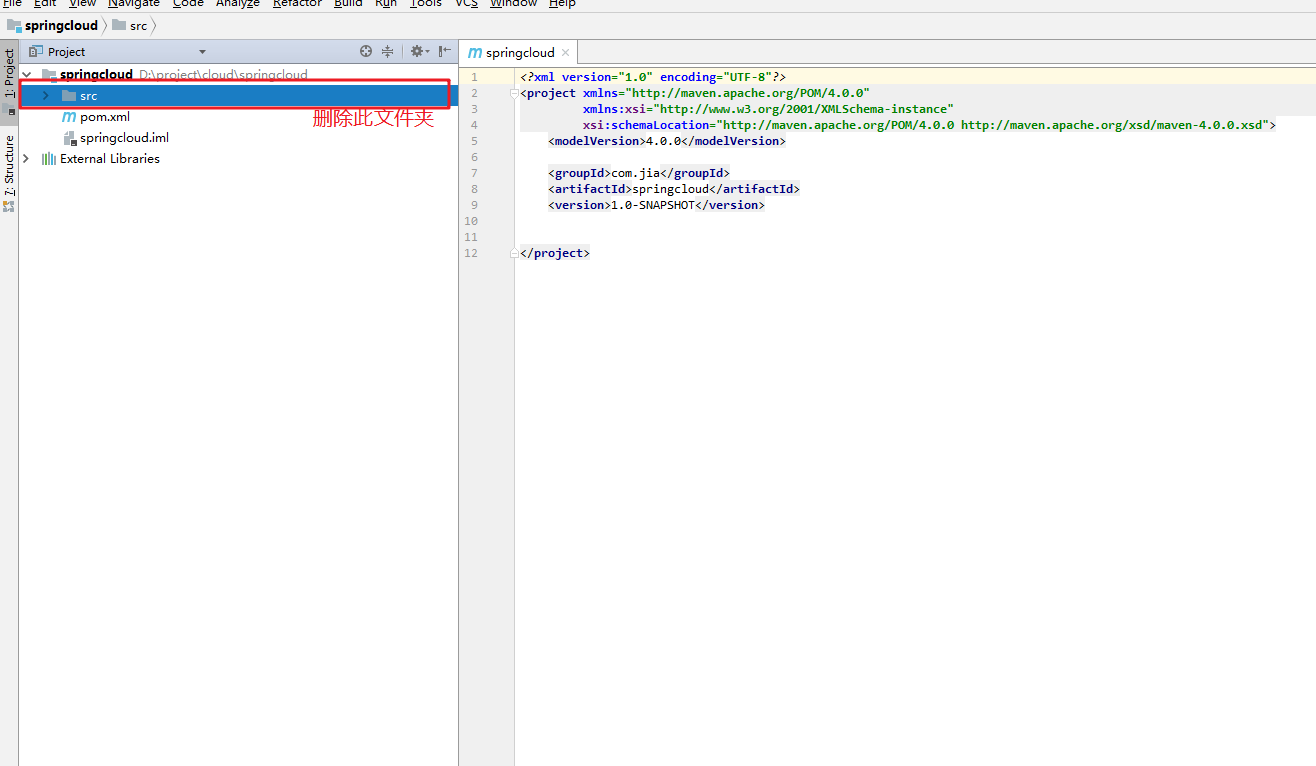Viewport: 1316px width, 766px height.
Task: Collapse all nodes in Project panel
Action: click(x=388, y=51)
